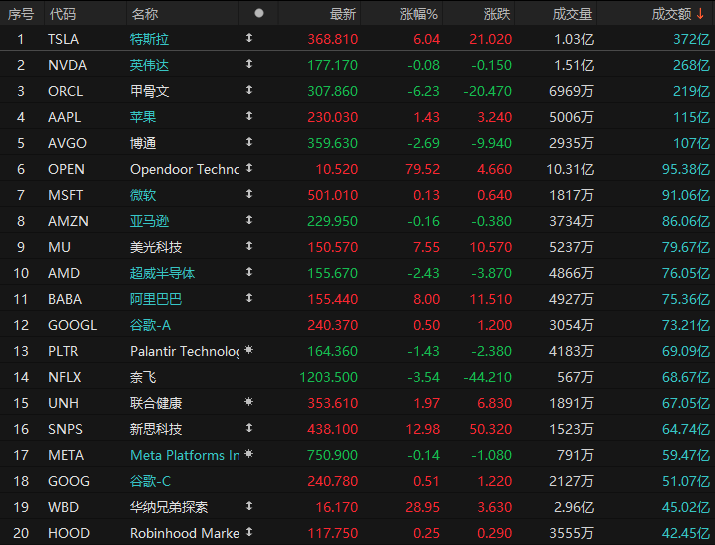Click TSLA latest price 368.810
Viewport: 715px width, 545px height.
click(x=333, y=39)
